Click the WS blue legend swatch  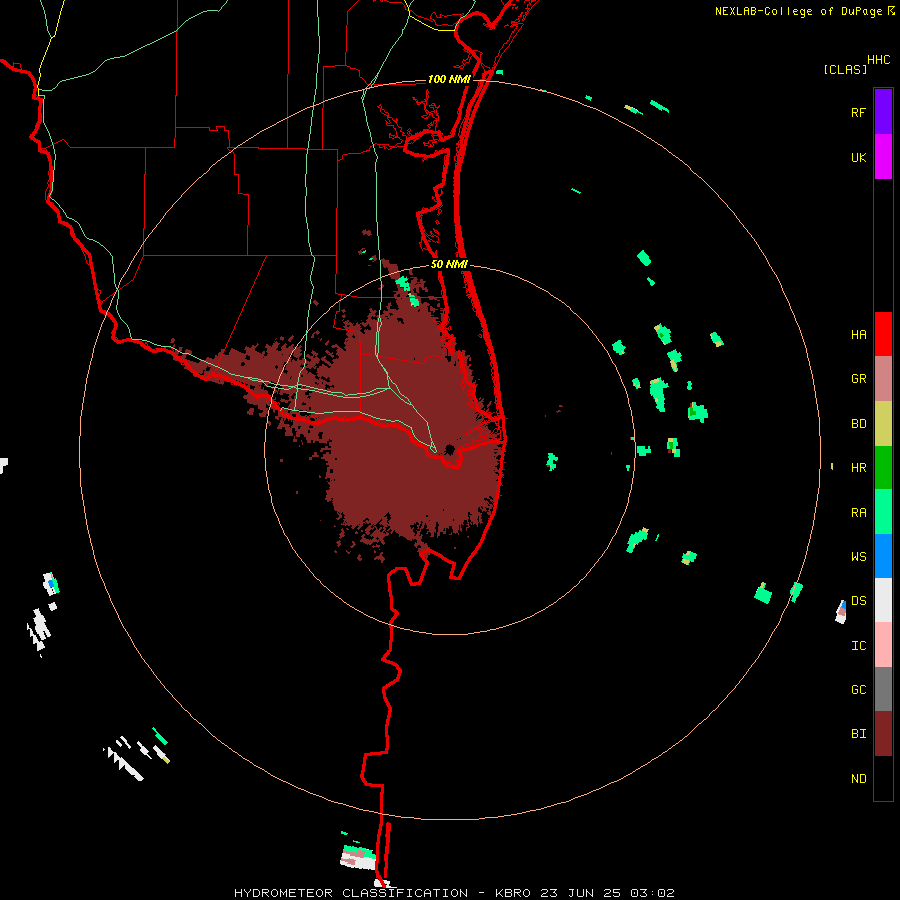click(883, 556)
